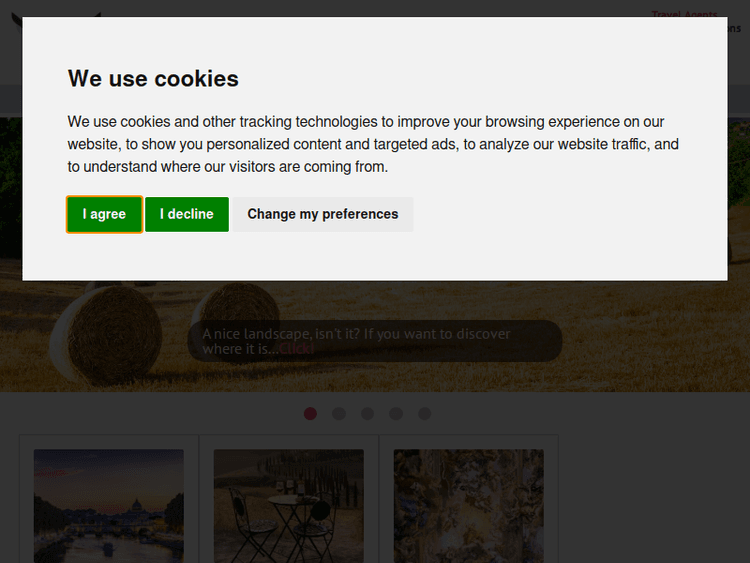750x563 pixels.
Task: Click the cookie description paragraph text
Action: click(373, 144)
